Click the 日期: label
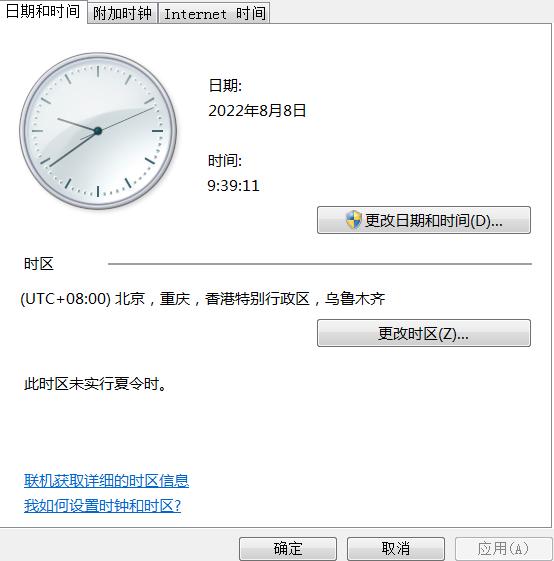The width and height of the screenshot is (554, 561). (225, 86)
